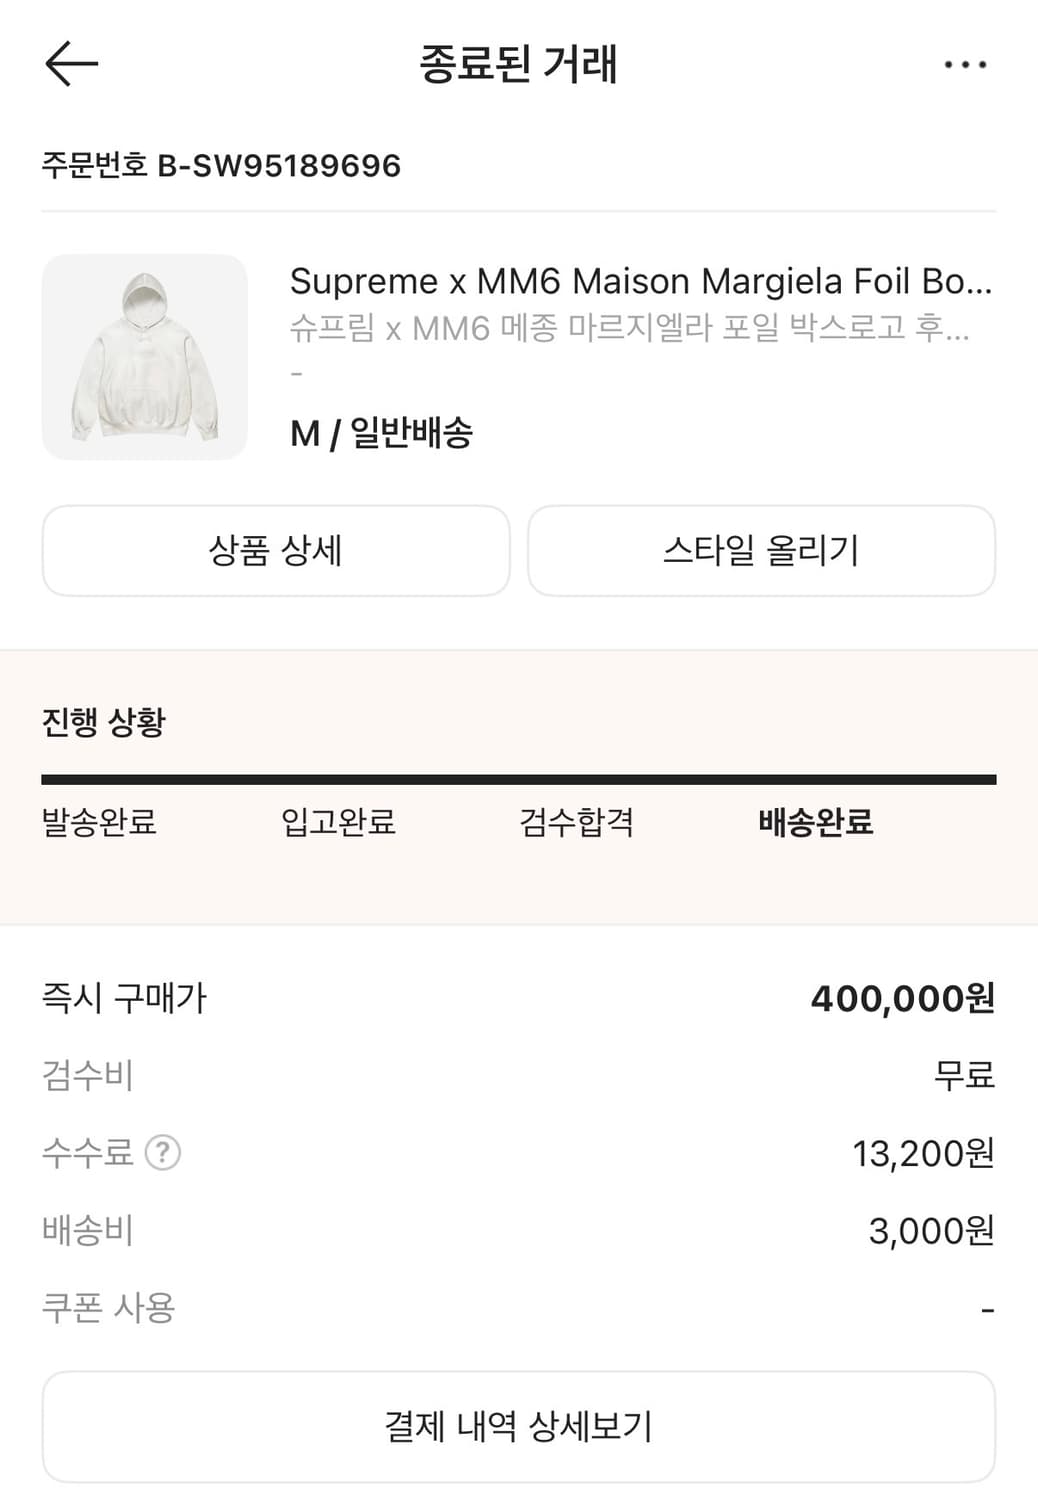
Task: Click the Korean product name subtitle
Action: coord(629,327)
